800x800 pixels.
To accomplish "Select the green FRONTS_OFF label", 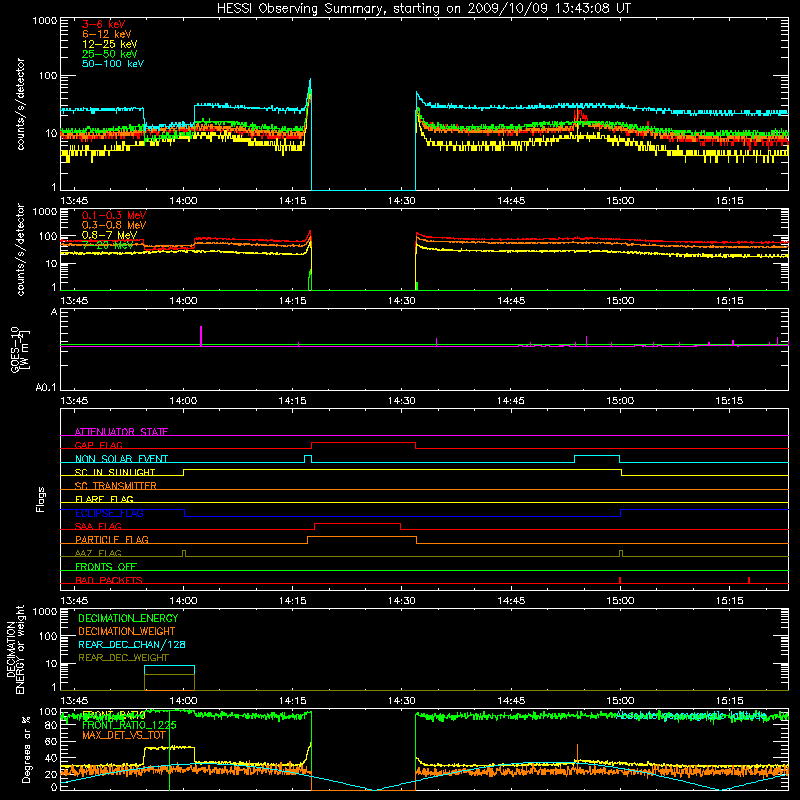I will (x=106, y=567).
